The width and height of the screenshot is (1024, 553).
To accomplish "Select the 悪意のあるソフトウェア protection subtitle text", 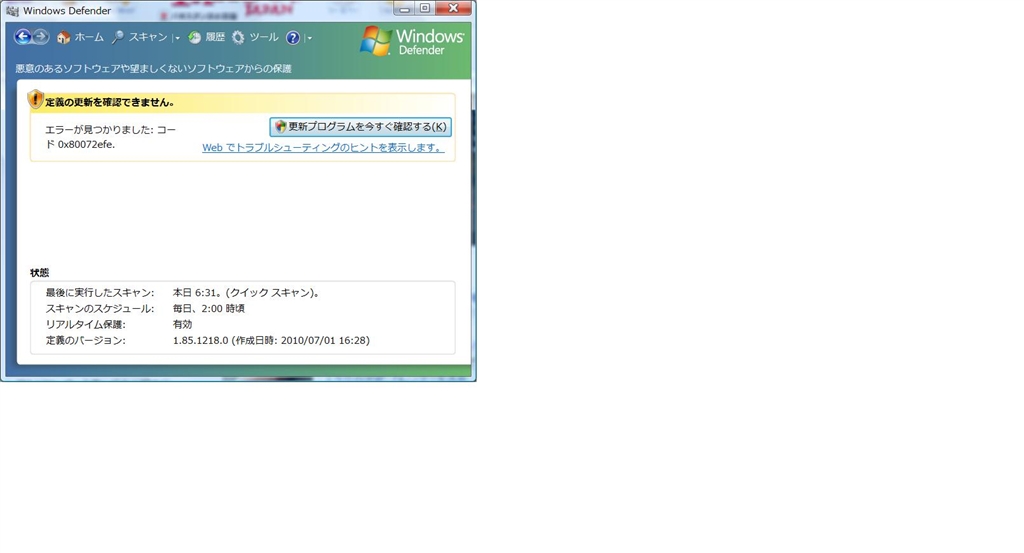I will [x=153, y=69].
